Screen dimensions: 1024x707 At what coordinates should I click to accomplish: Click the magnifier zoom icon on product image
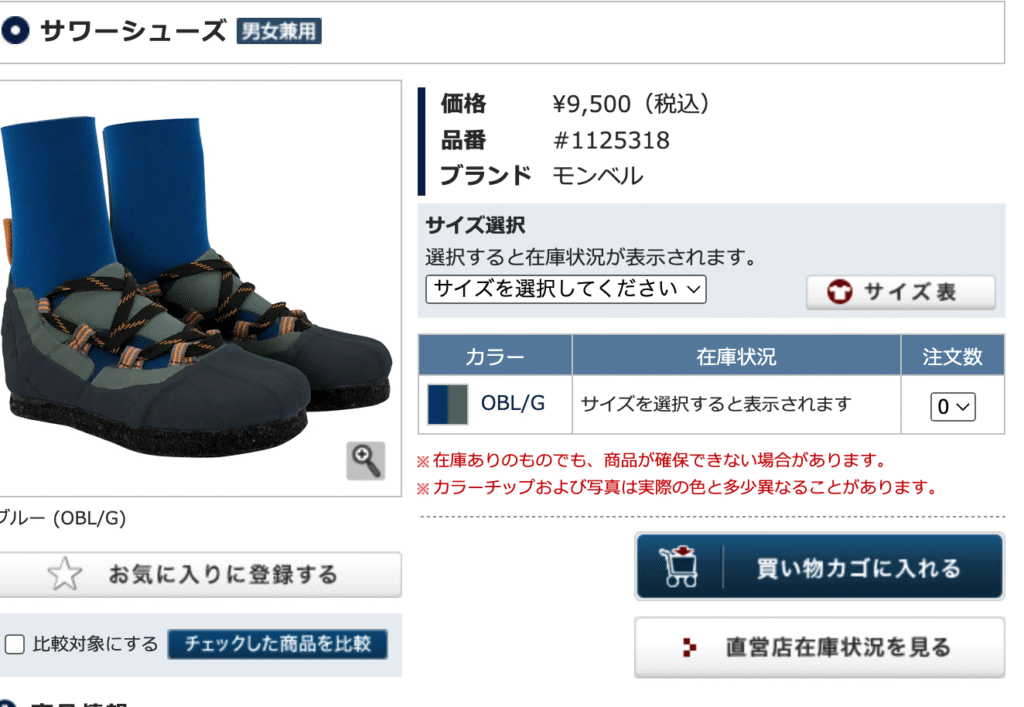click(x=366, y=461)
